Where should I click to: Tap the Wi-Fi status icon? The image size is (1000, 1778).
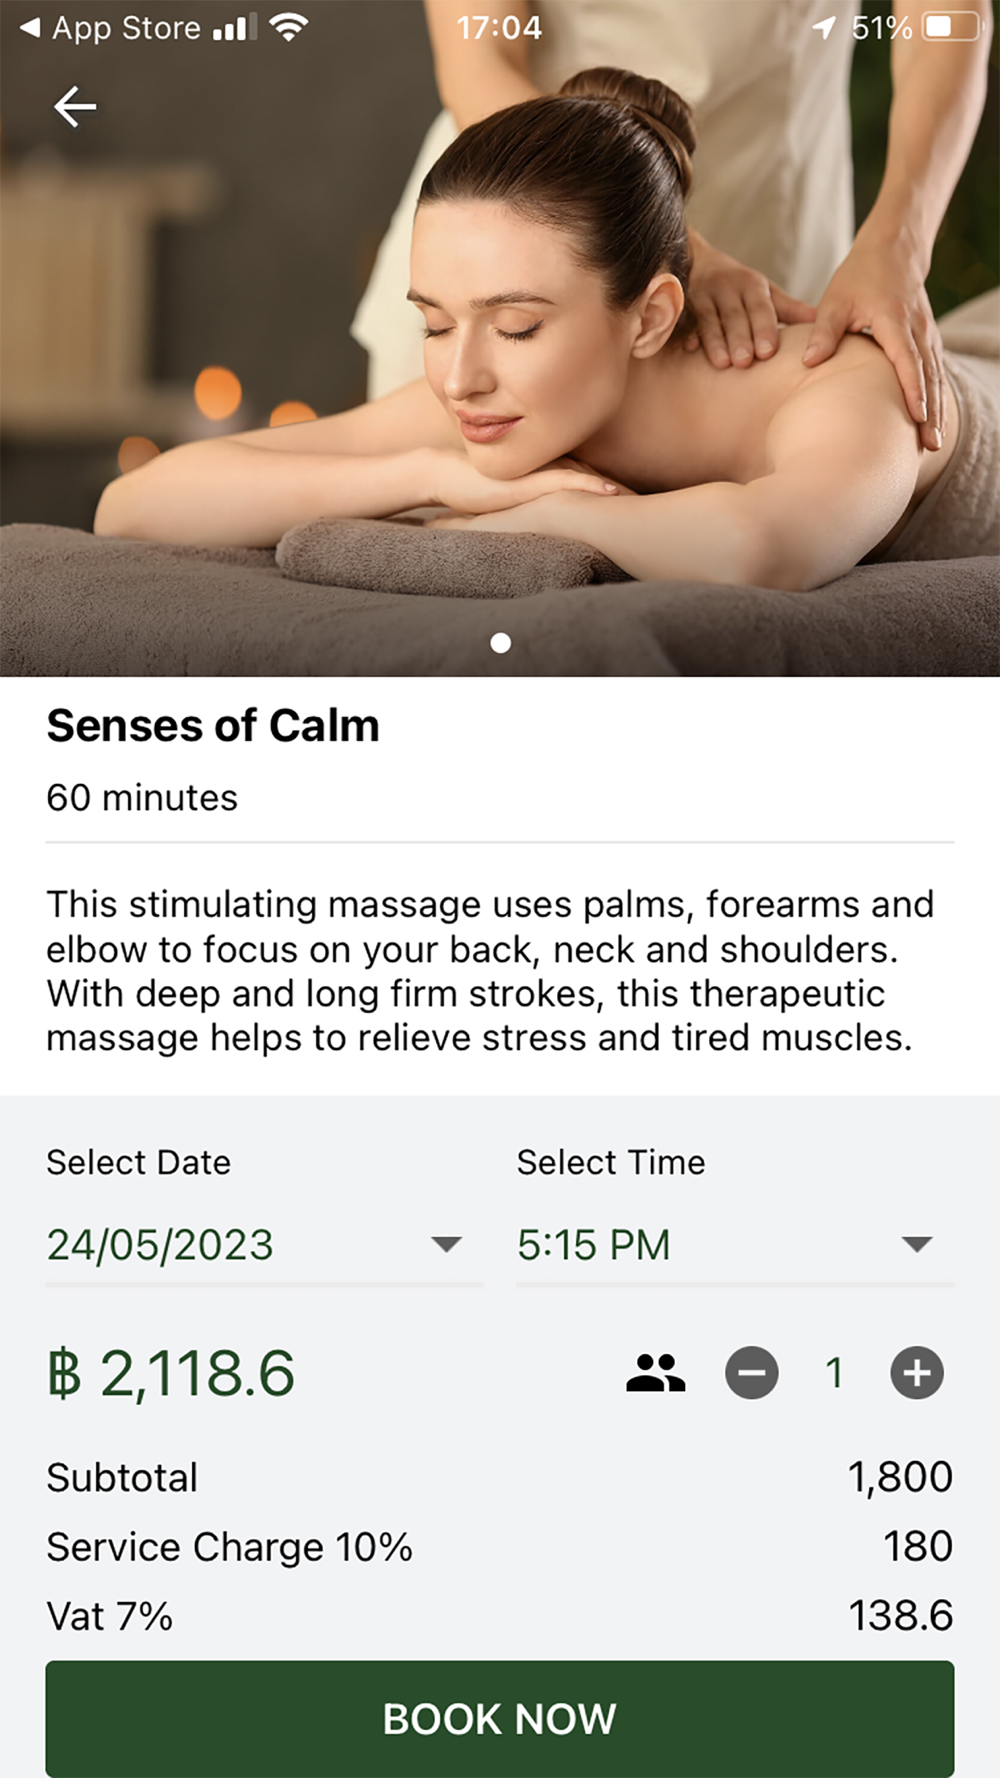click(x=288, y=28)
